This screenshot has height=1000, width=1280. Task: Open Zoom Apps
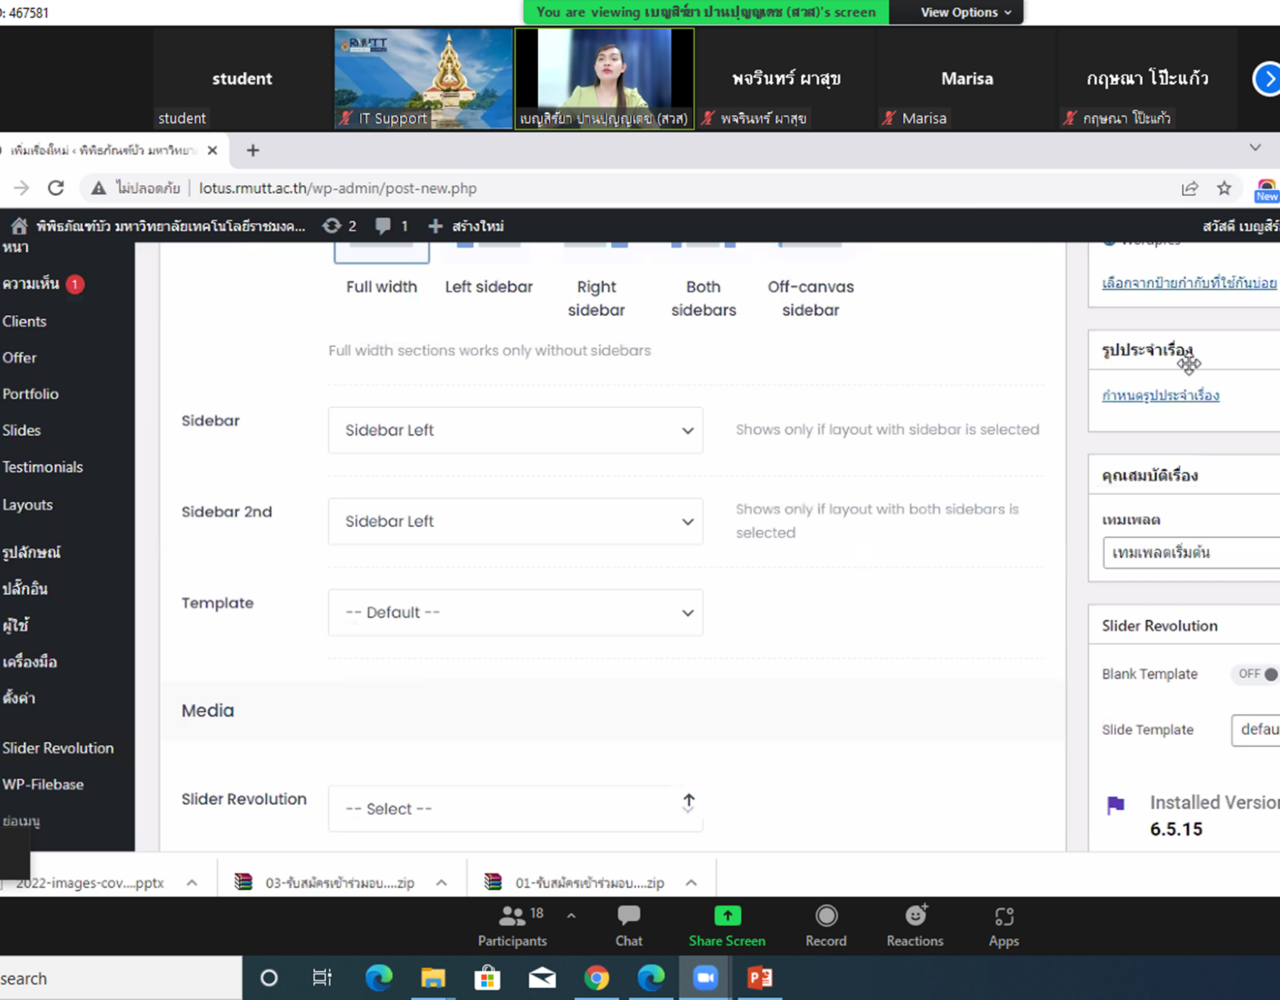(x=1004, y=926)
